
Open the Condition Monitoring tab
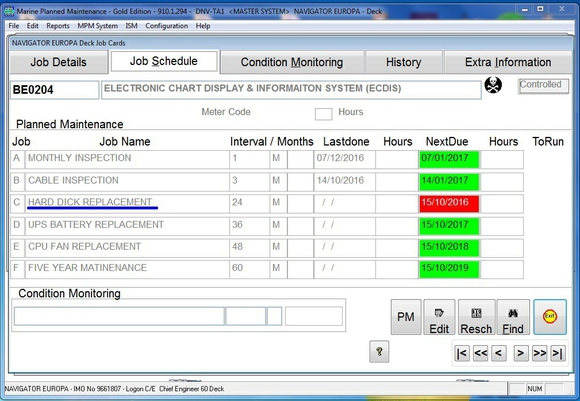point(292,62)
